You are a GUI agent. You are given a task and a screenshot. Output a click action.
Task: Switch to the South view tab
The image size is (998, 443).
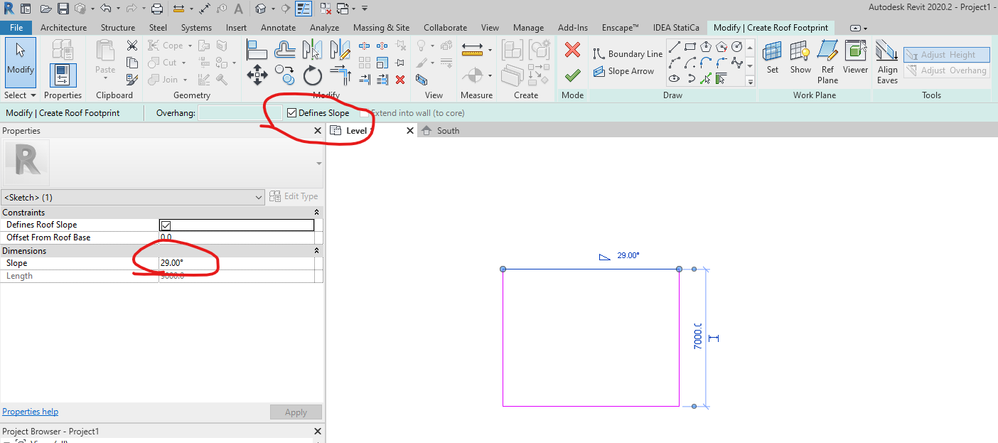pyautogui.click(x=448, y=130)
